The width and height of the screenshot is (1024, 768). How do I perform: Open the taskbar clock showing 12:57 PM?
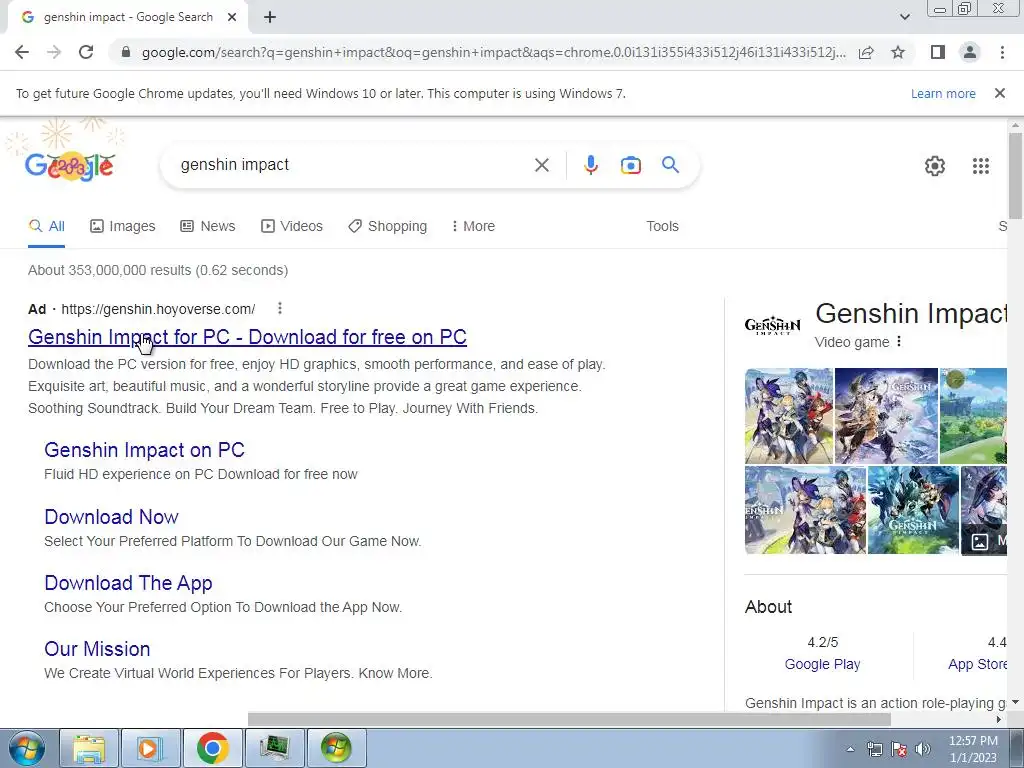(973, 749)
